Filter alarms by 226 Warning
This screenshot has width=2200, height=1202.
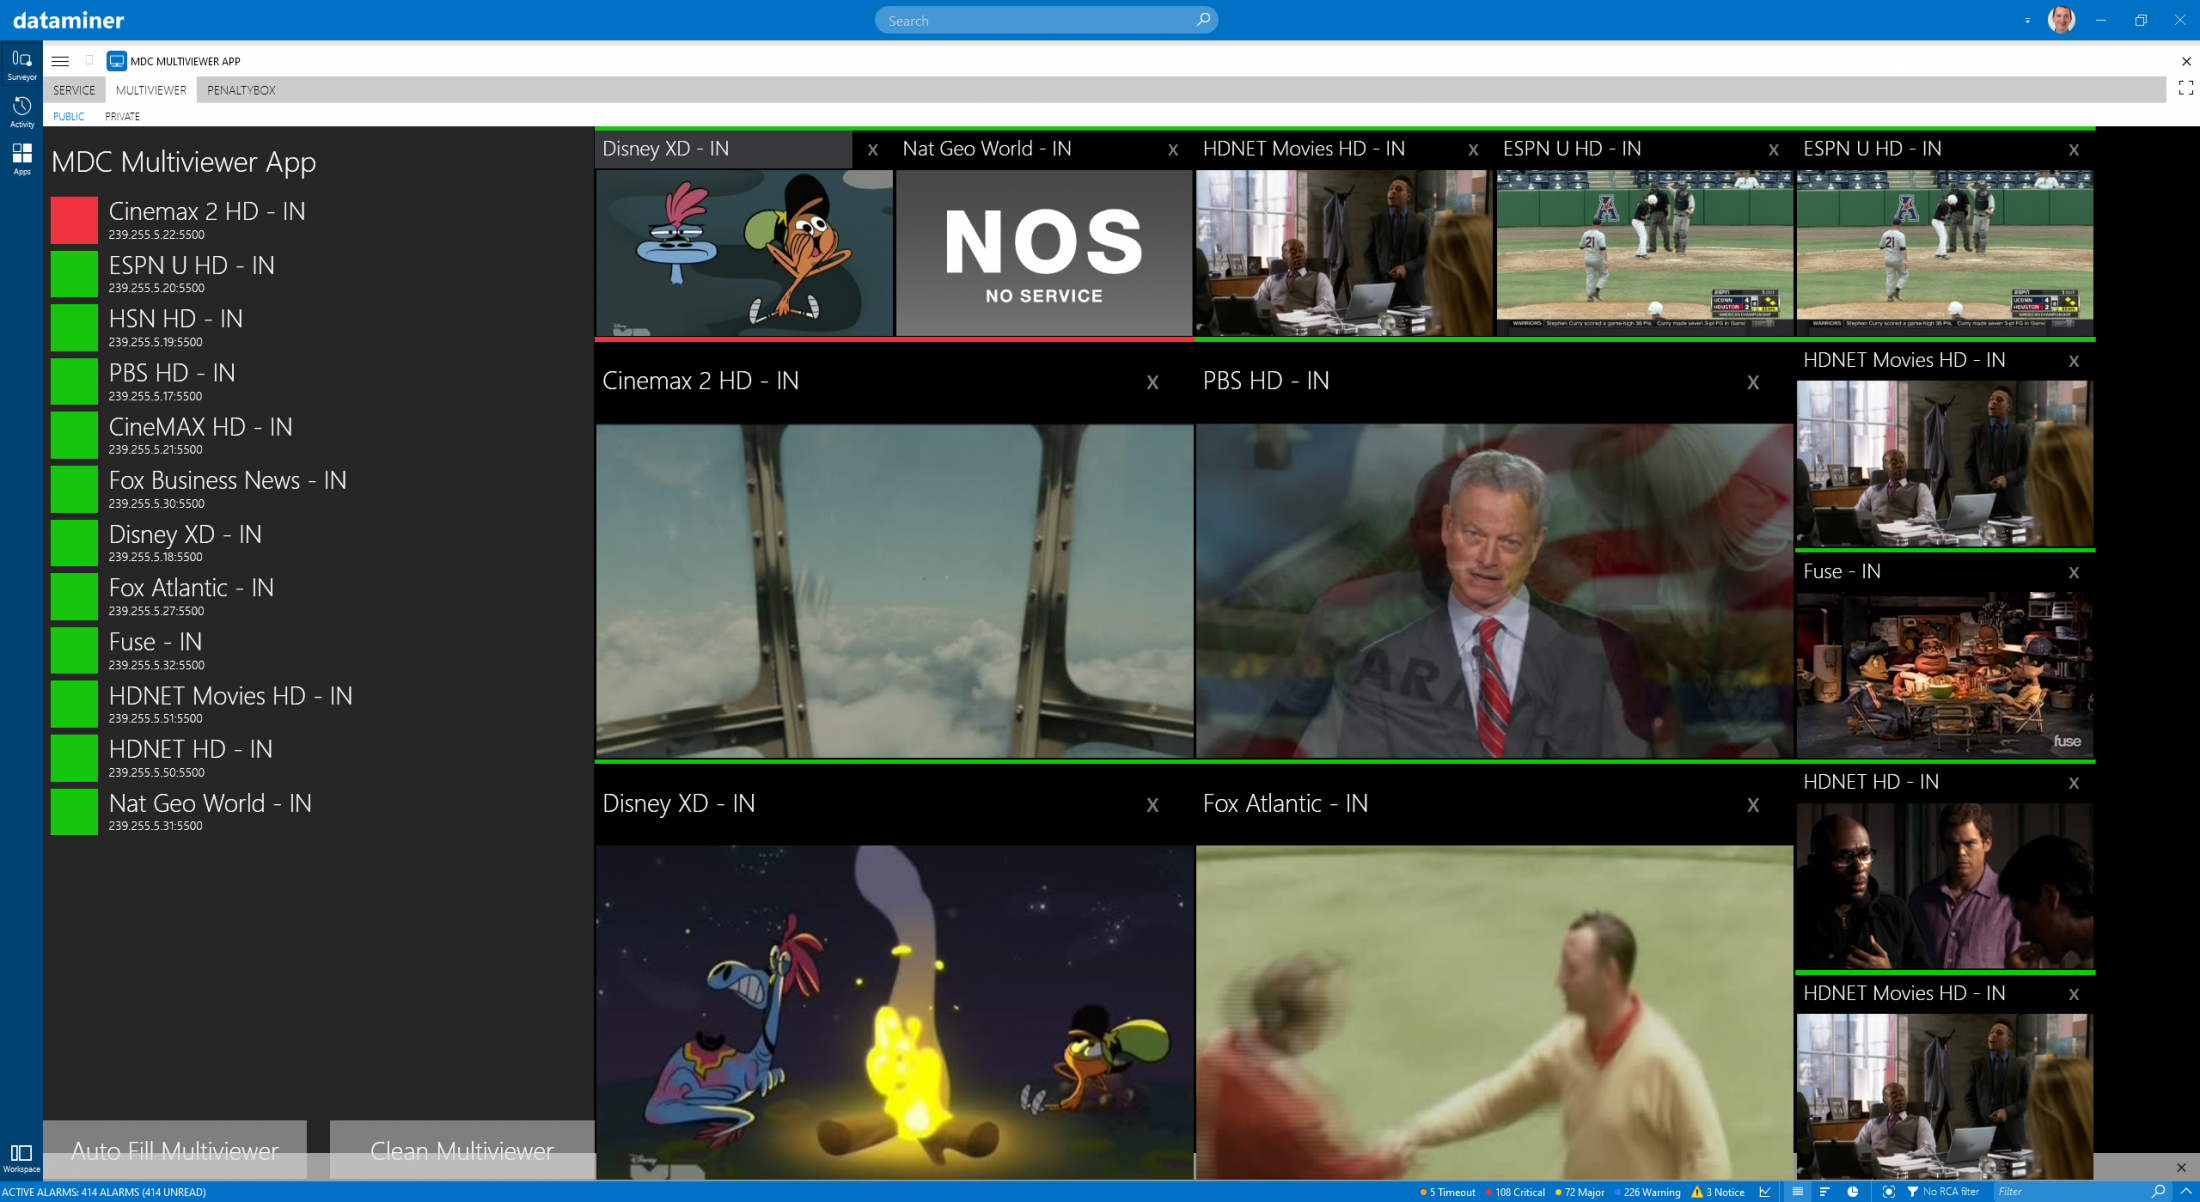coord(1647,1192)
